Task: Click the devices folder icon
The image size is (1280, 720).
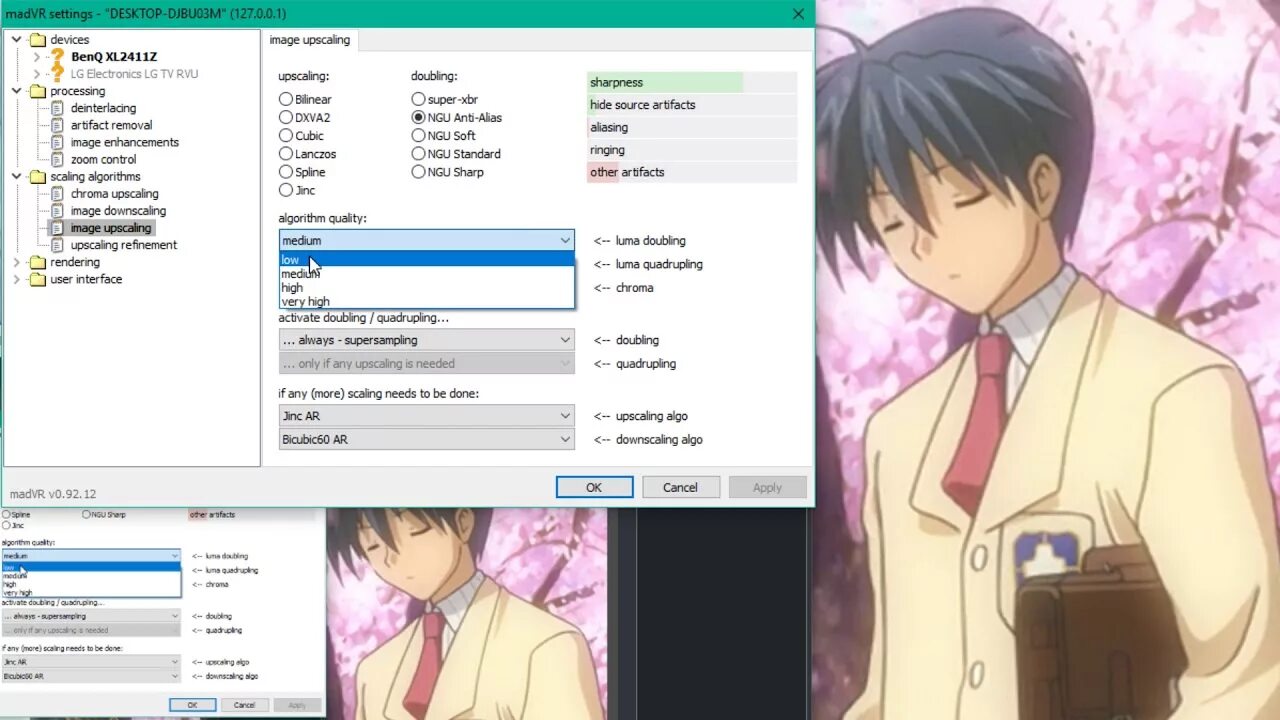Action: (38, 40)
